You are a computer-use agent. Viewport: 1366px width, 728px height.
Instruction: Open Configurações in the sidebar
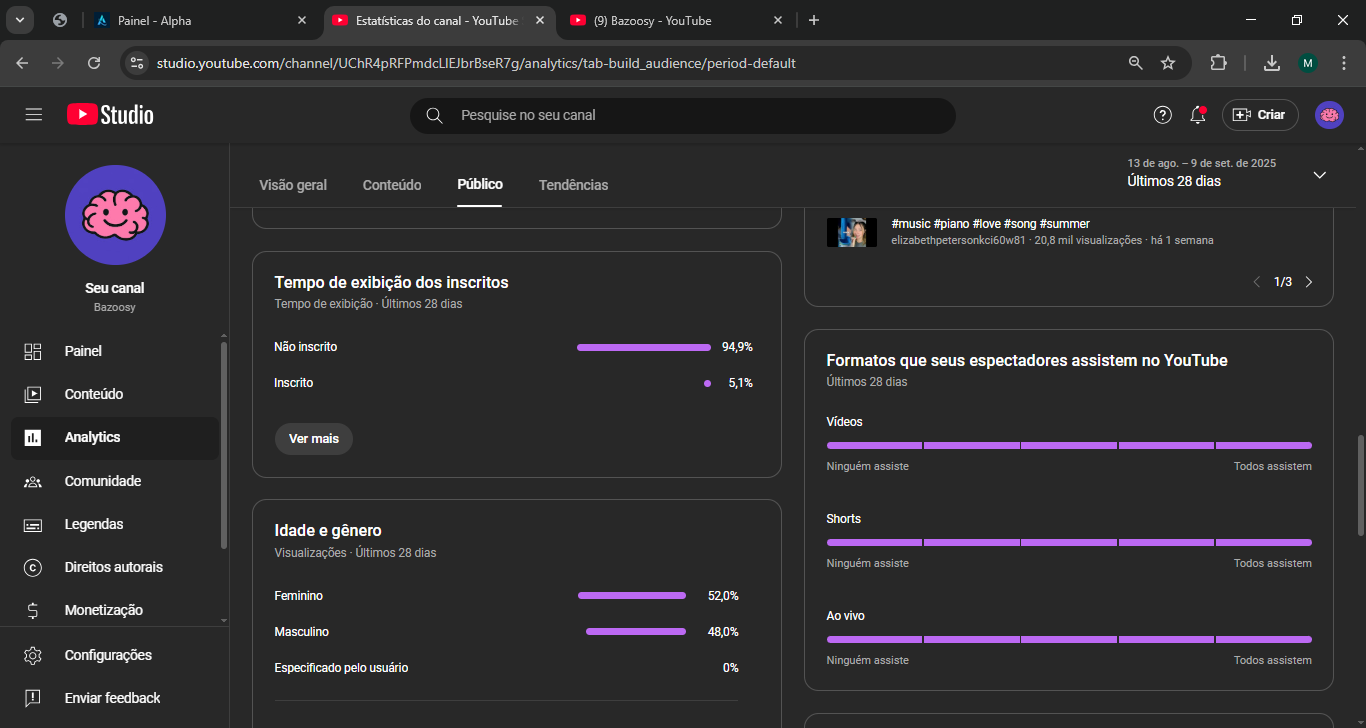108,655
